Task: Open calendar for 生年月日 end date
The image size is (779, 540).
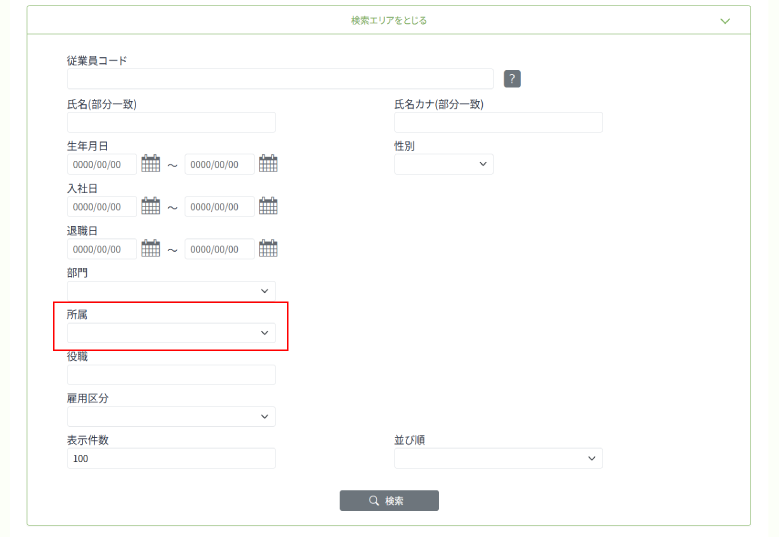Action: point(268,164)
